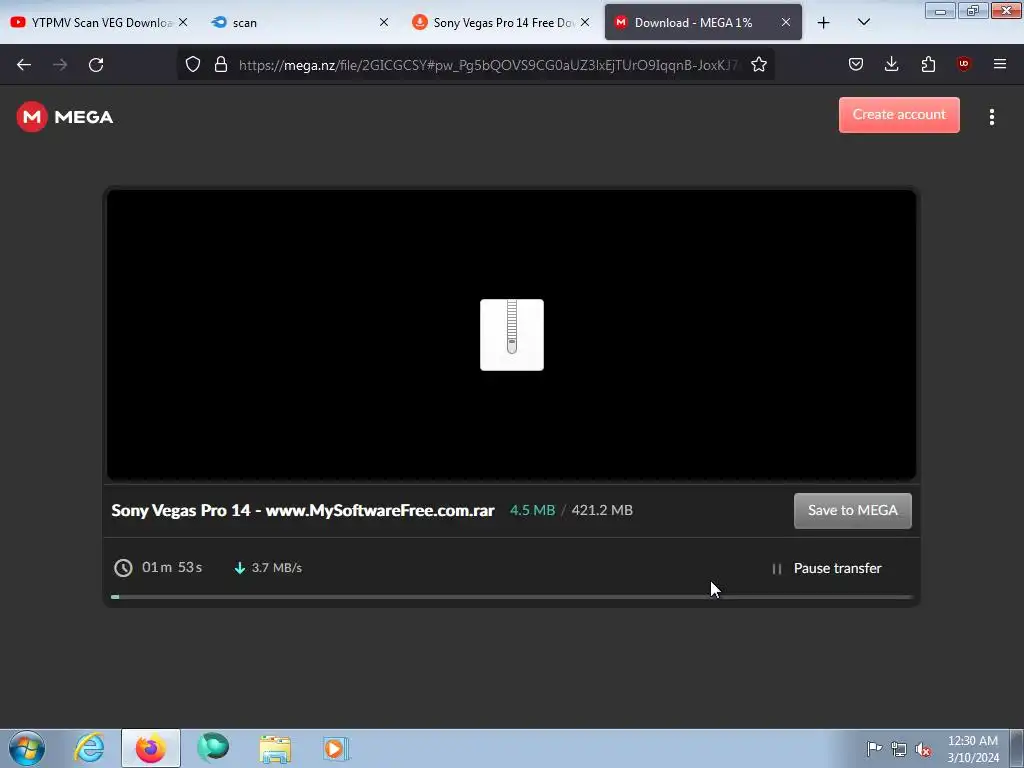Launch Internet Explorer from taskbar

tap(89, 748)
